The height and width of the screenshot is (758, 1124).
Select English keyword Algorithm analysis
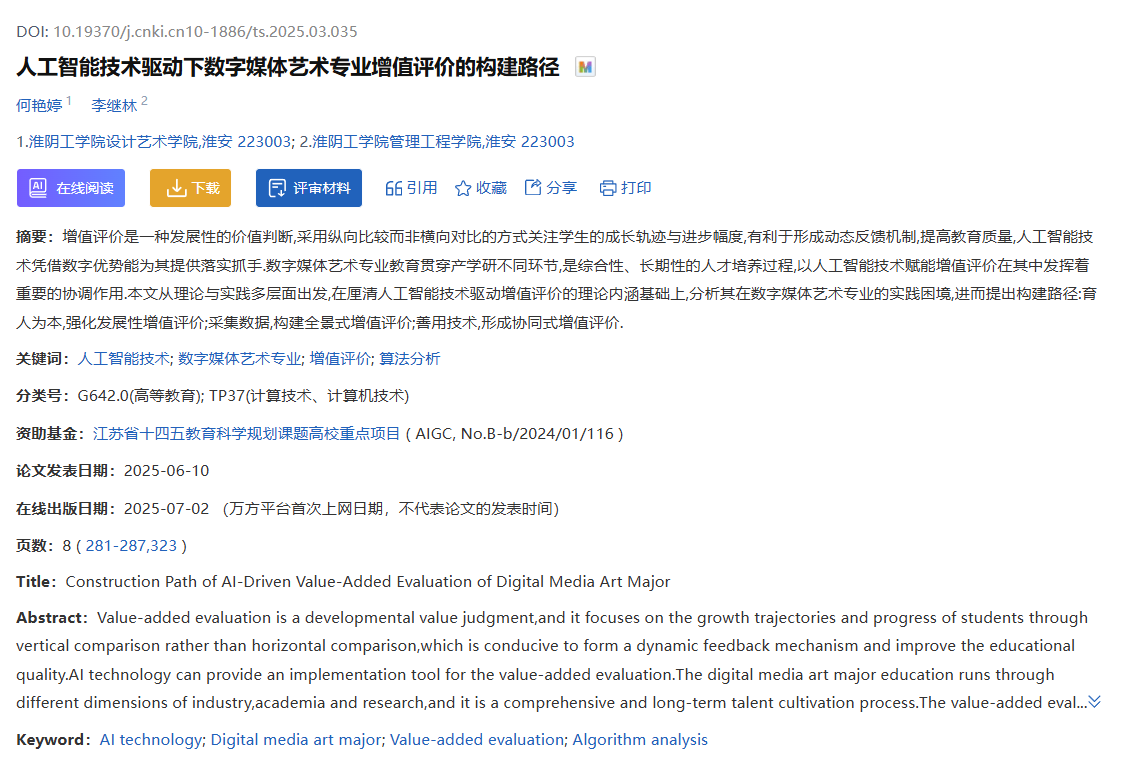tap(640, 740)
